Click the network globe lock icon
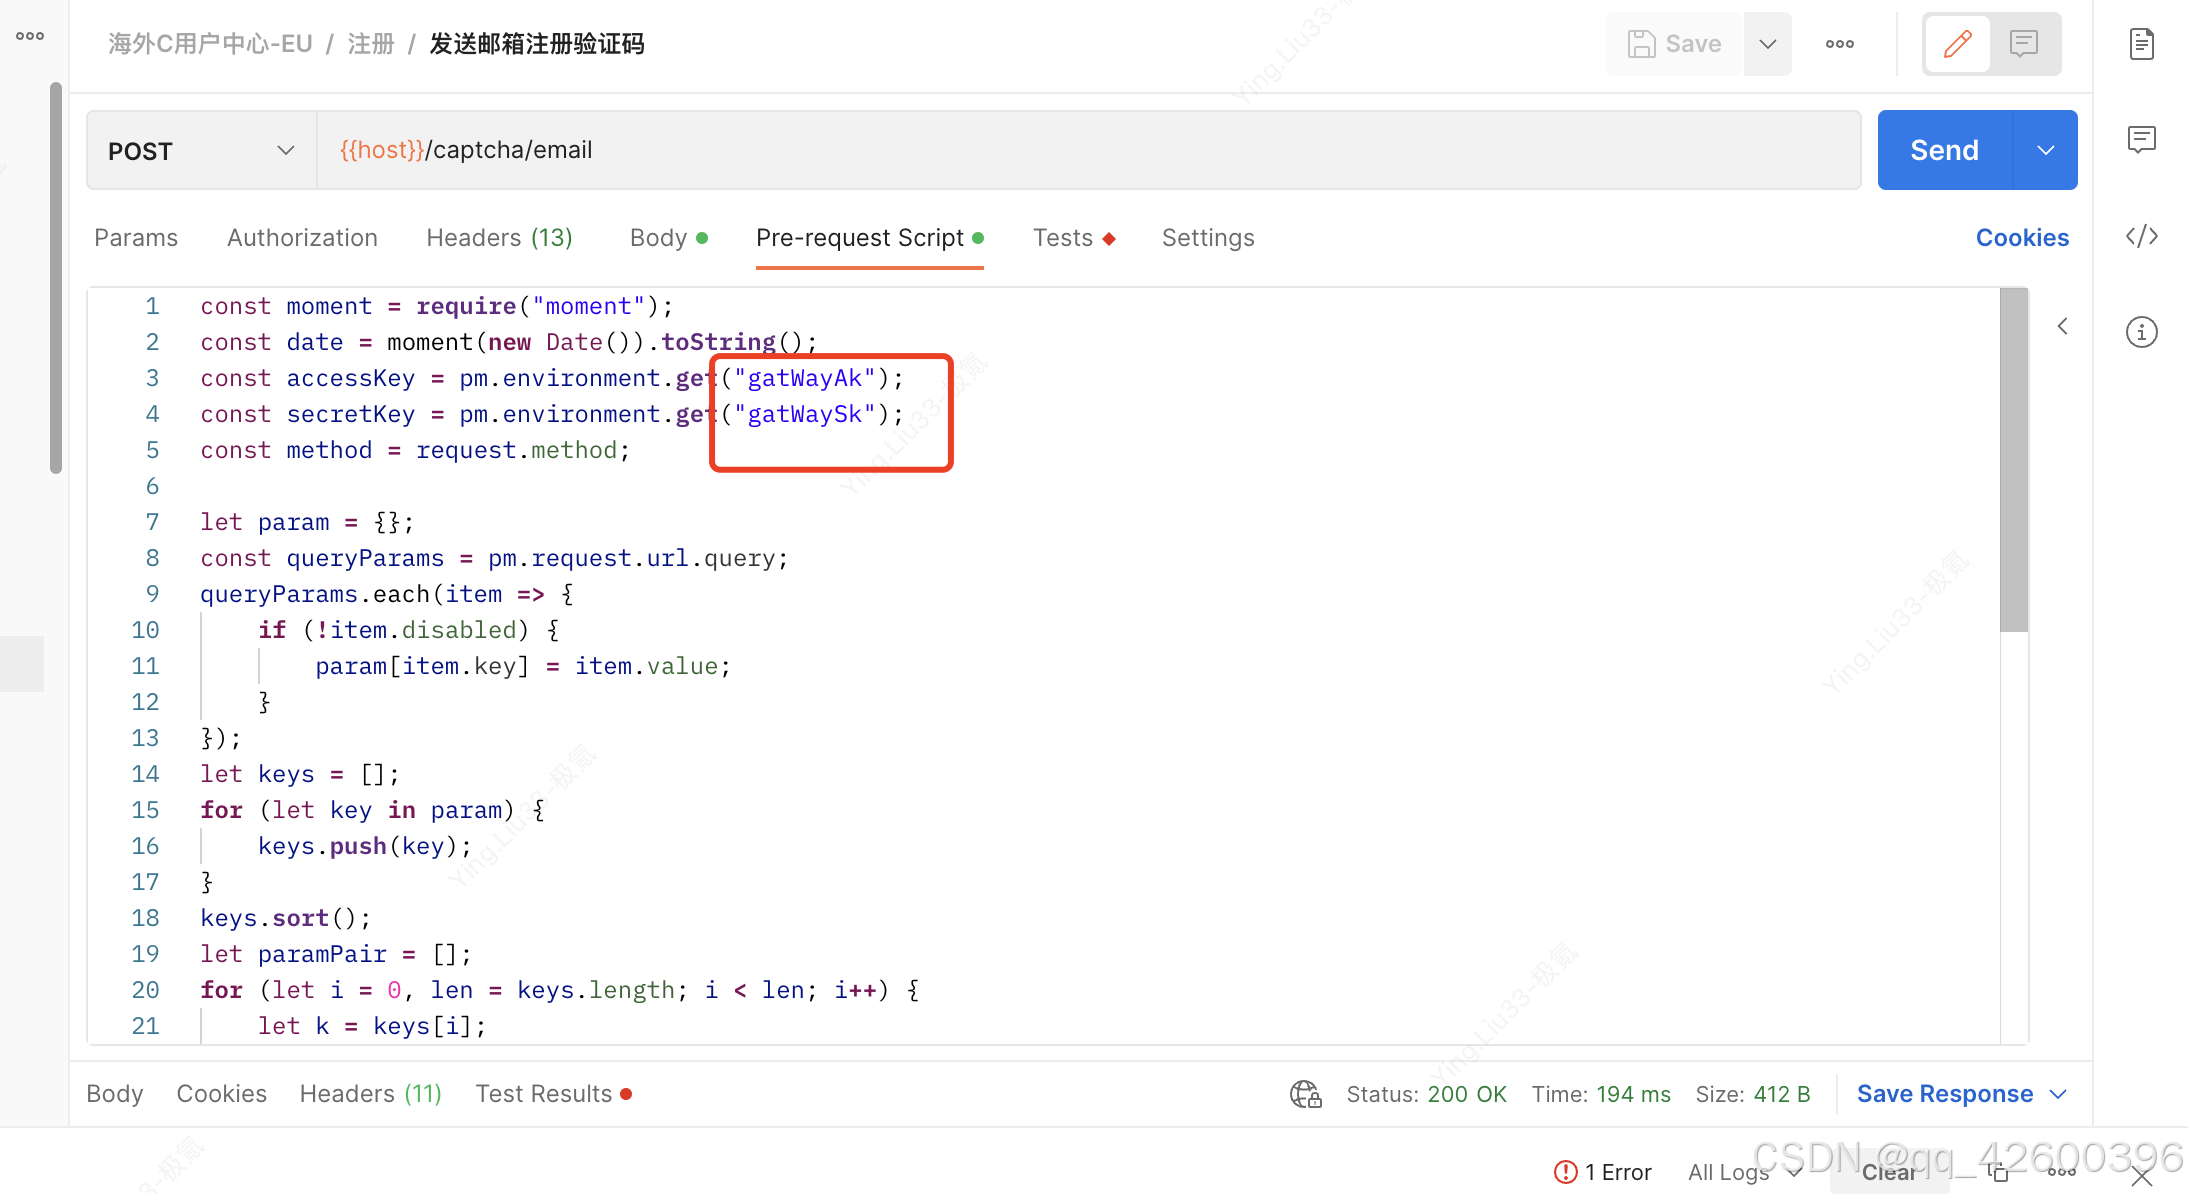 coord(1305,1094)
